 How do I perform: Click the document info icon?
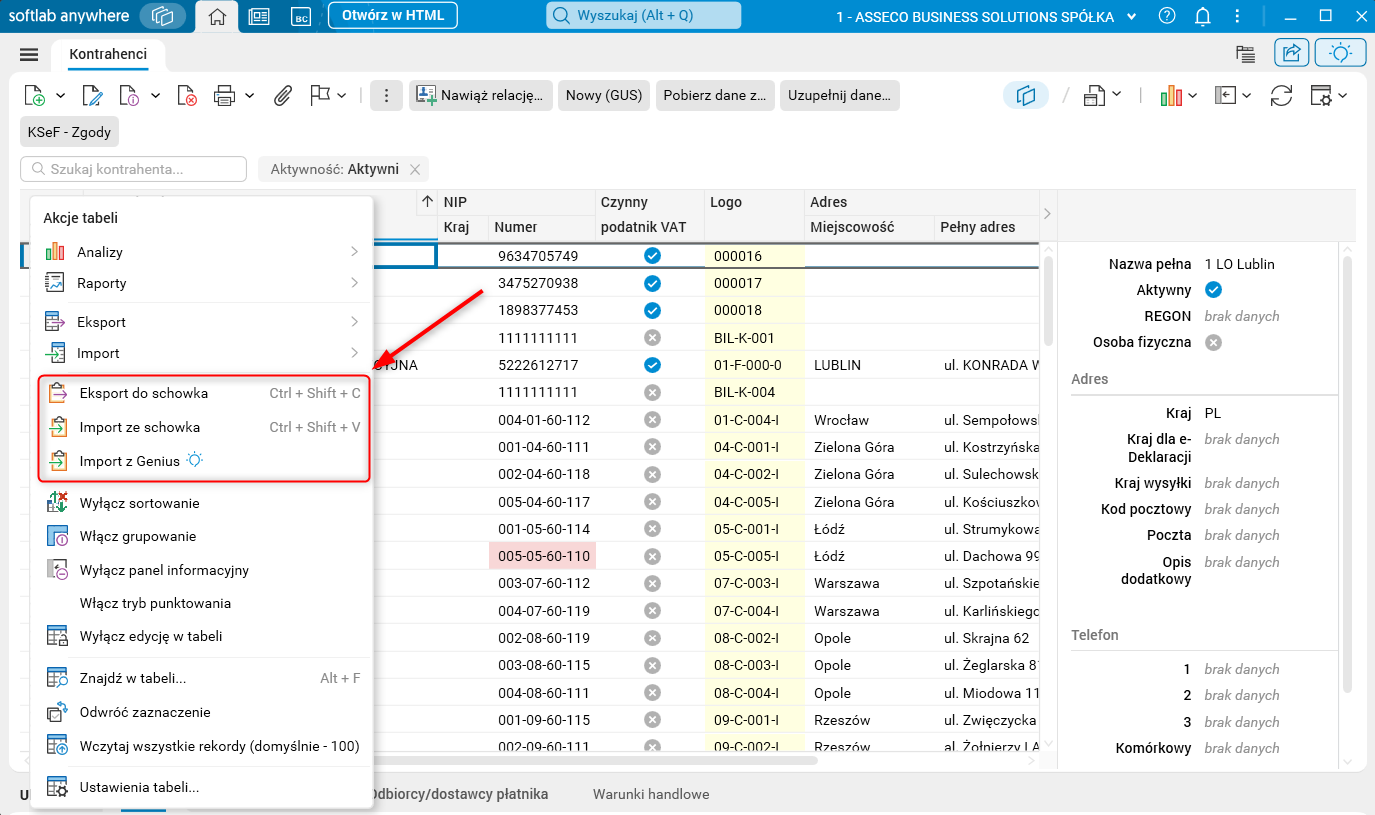coord(130,95)
